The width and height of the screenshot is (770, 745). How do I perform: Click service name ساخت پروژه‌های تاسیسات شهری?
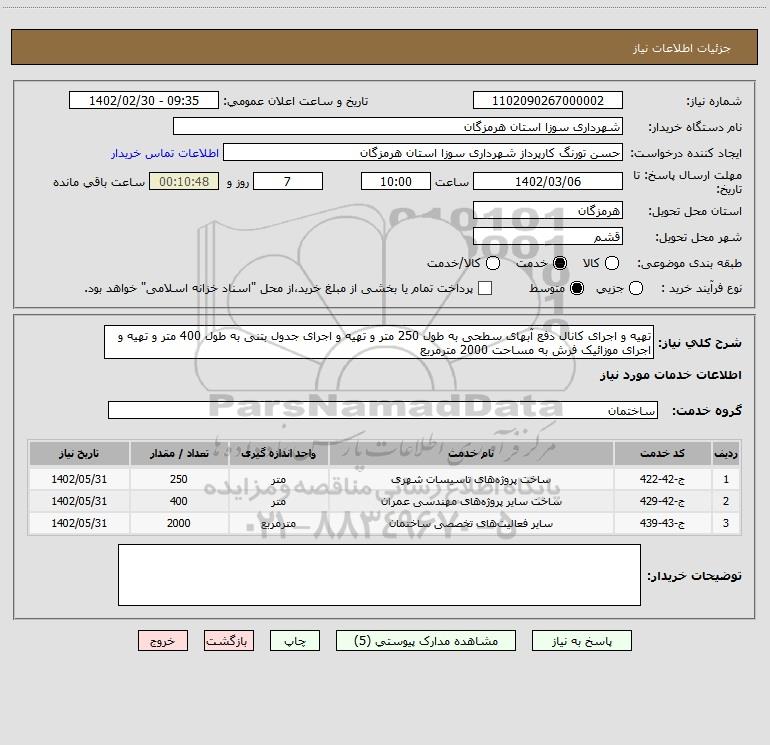click(x=471, y=479)
